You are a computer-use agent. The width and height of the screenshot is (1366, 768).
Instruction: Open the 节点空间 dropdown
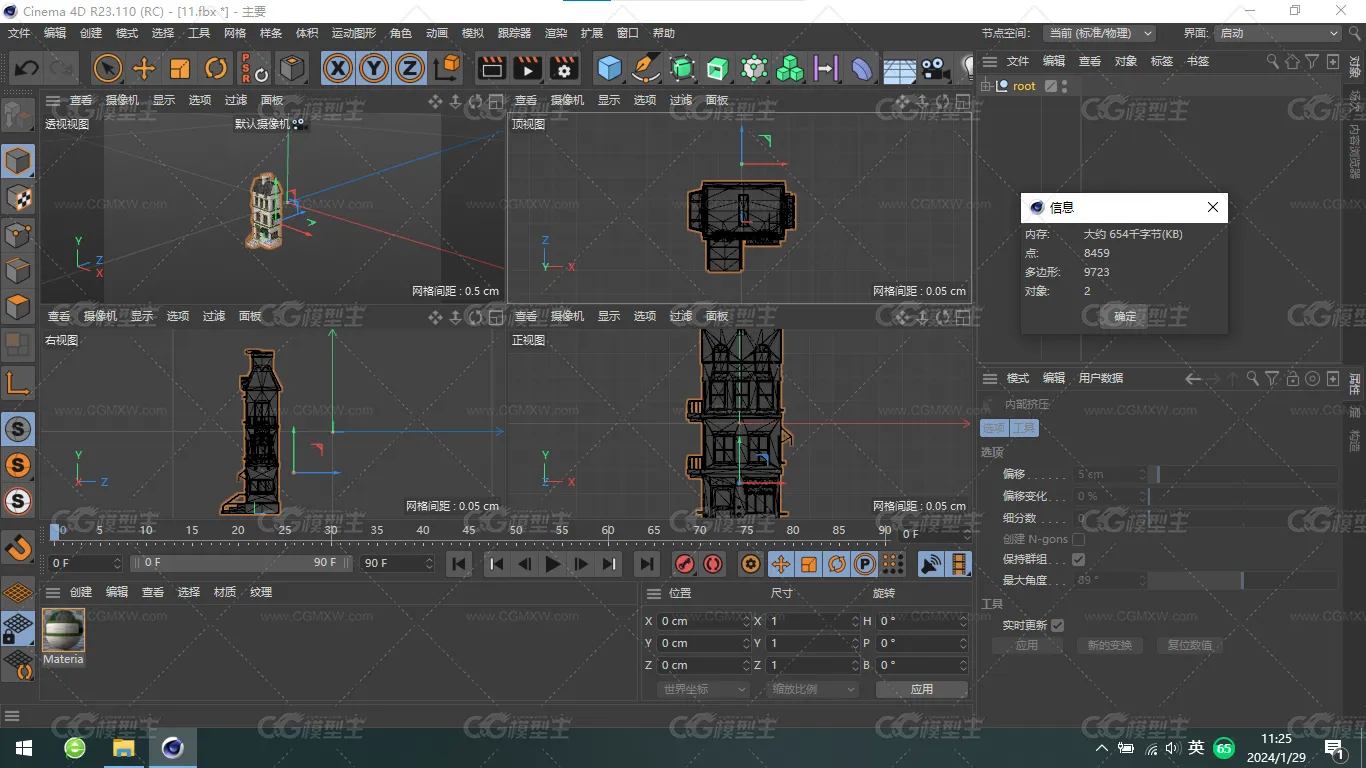click(1099, 33)
